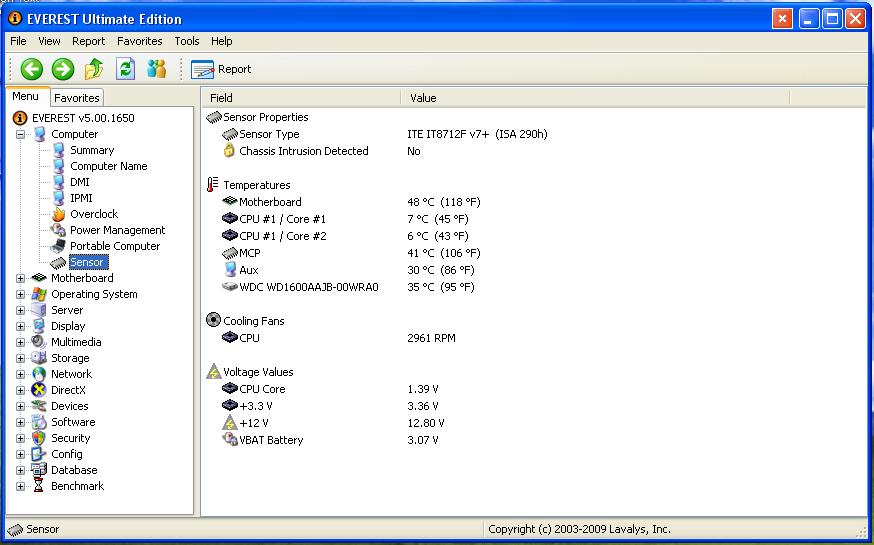Viewport: 874px width, 545px height.
Task: Click the Server icon in the tree
Action: [x=39, y=310]
